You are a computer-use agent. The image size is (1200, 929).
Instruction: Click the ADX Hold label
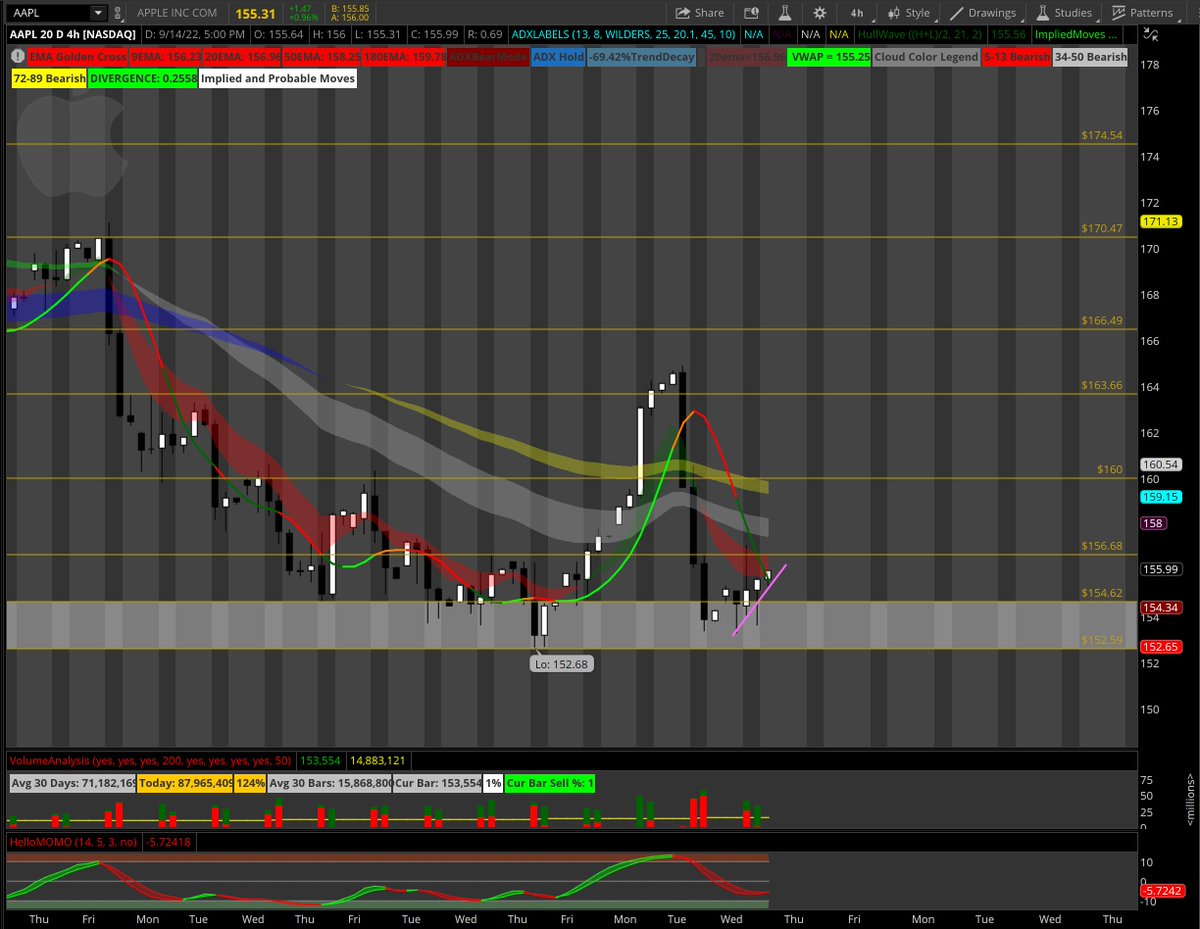click(557, 57)
